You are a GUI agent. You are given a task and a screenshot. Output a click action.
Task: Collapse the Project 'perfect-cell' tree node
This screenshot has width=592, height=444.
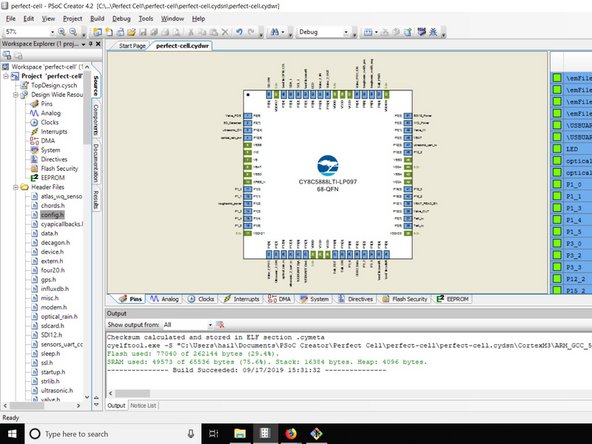click(6, 76)
